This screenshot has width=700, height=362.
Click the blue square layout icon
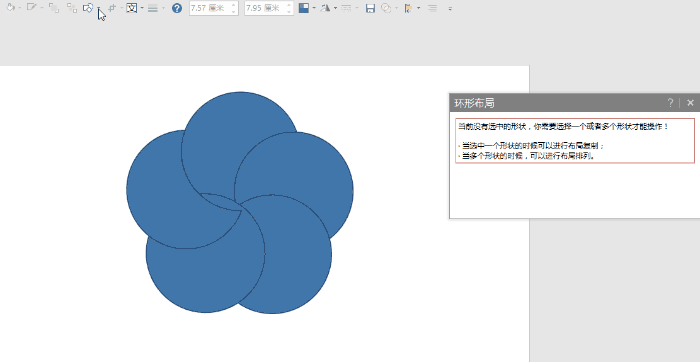tap(304, 8)
